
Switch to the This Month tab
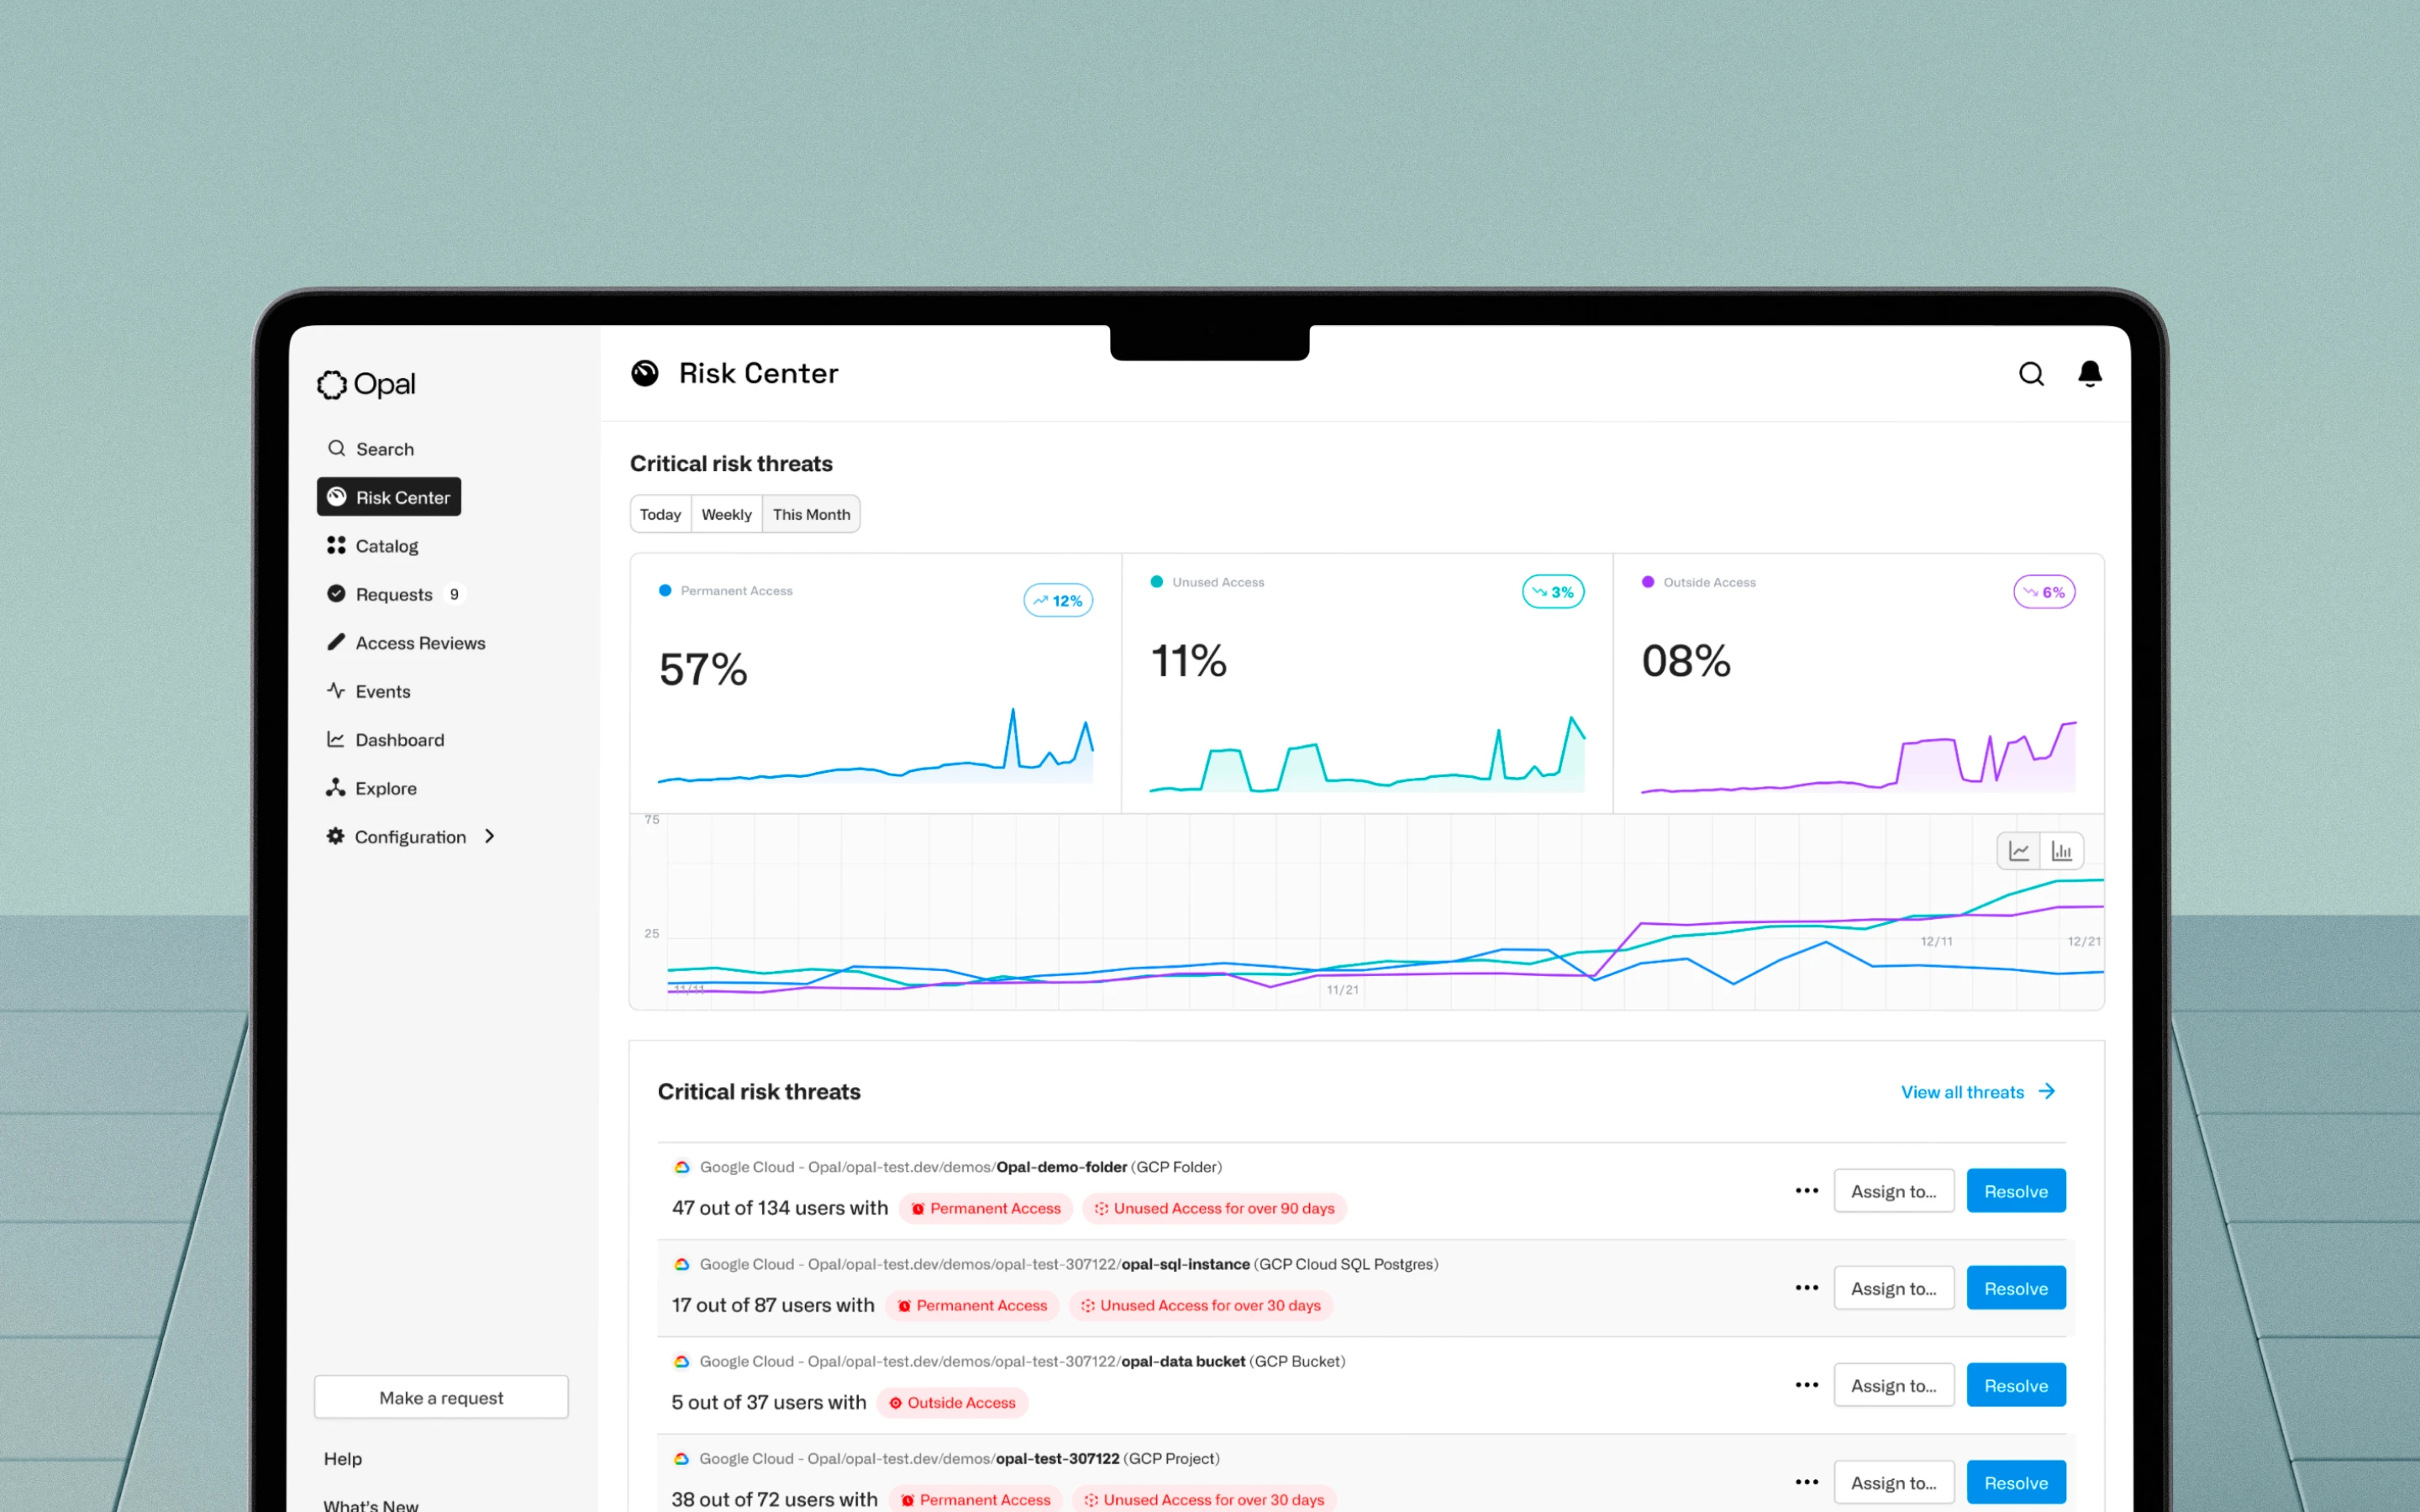811,513
